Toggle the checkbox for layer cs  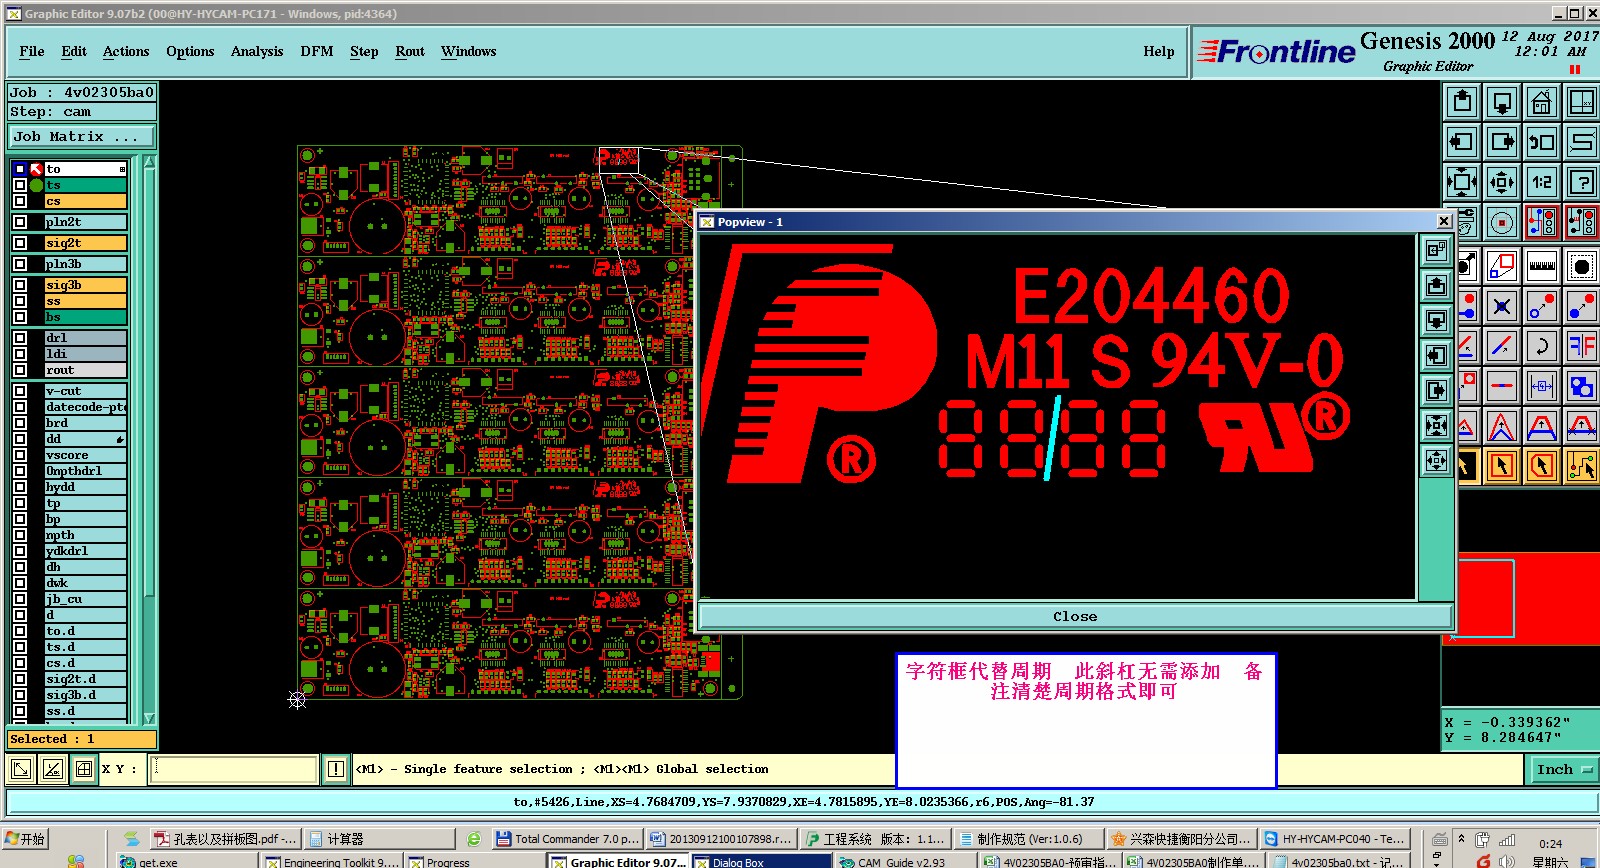click(20, 201)
